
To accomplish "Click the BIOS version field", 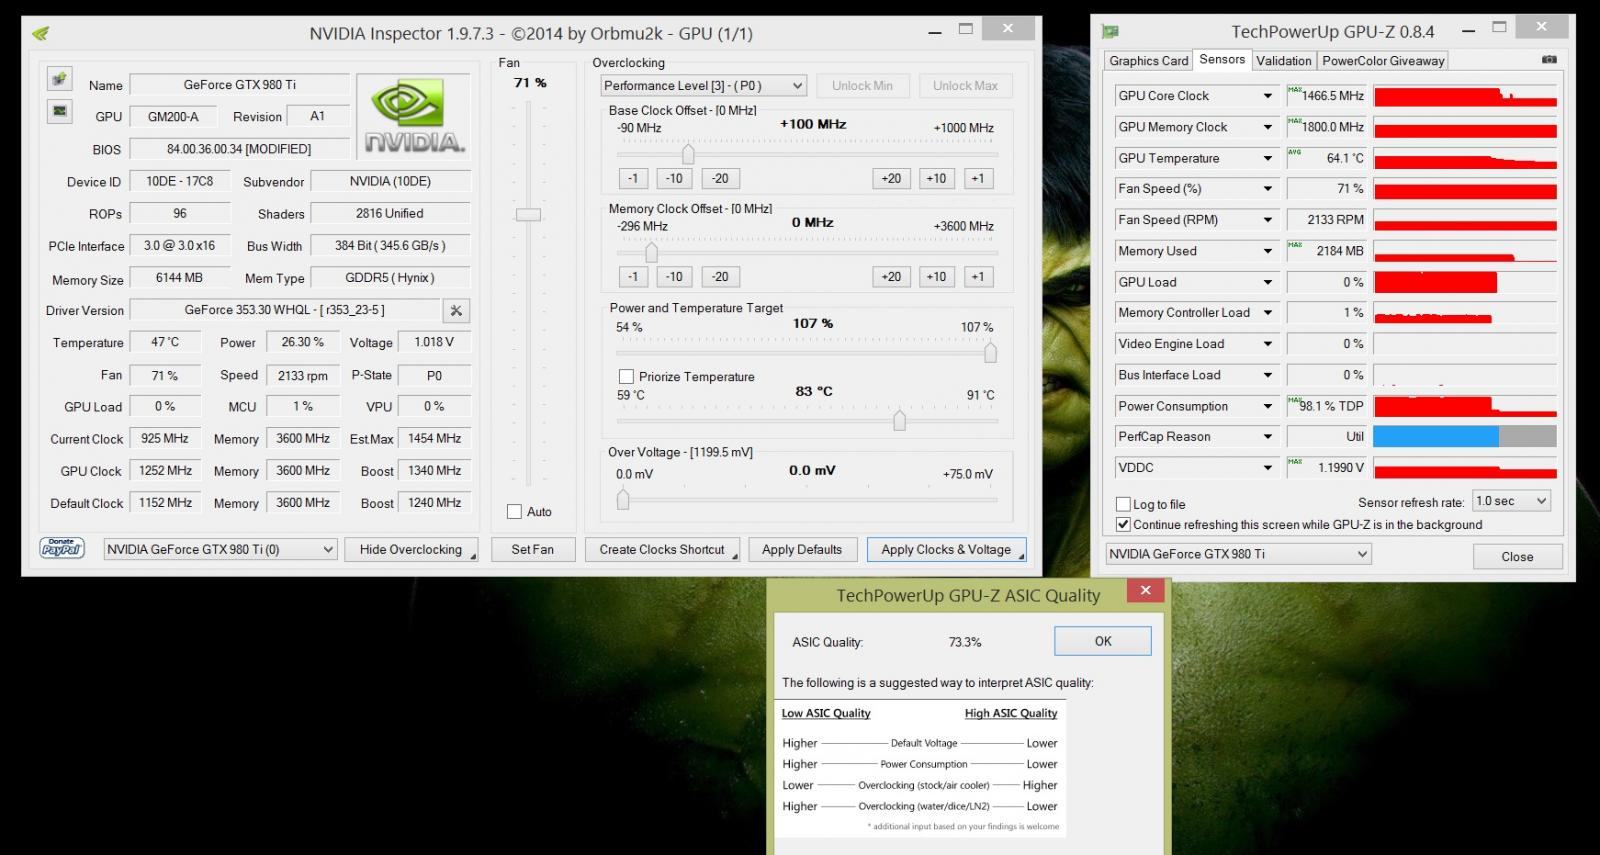I will pos(239,149).
